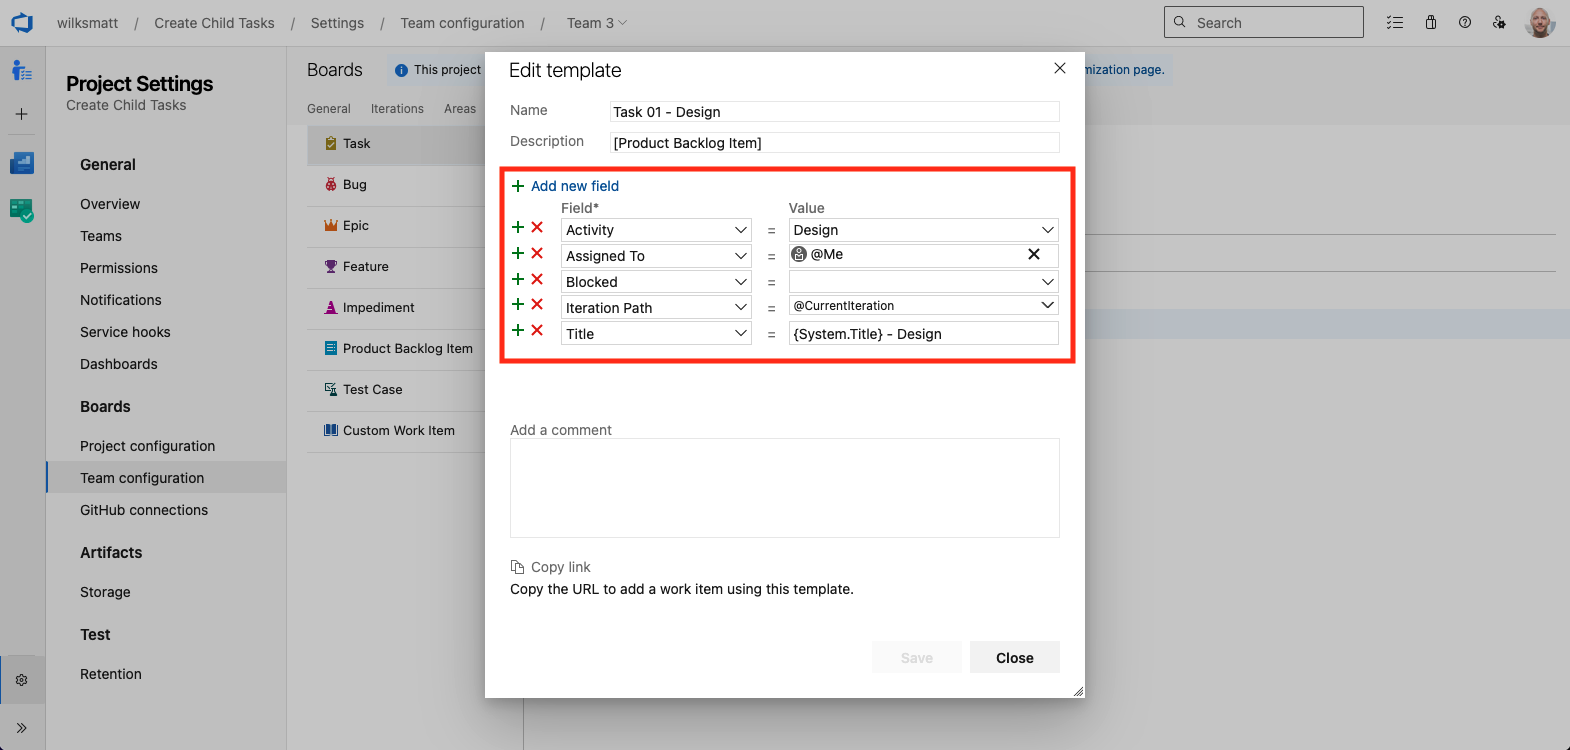Remove the Title field row
This screenshot has width=1570, height=750.
coord(537,331)
